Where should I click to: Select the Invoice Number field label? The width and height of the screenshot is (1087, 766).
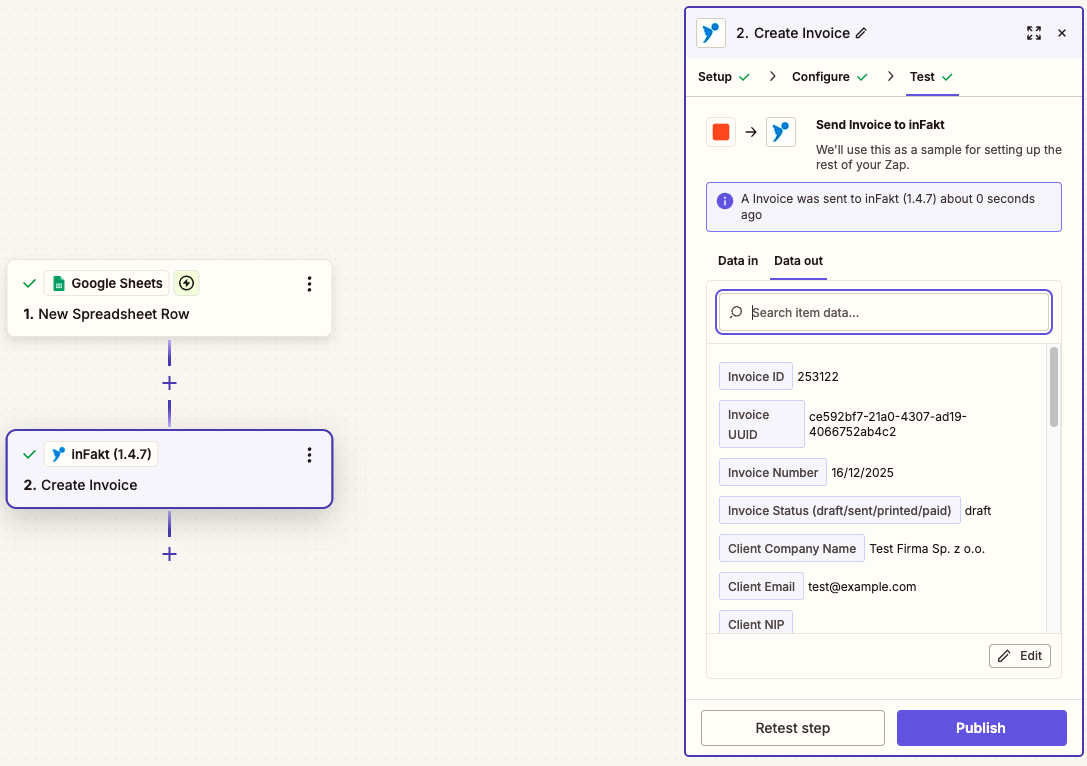click(772, 473)
